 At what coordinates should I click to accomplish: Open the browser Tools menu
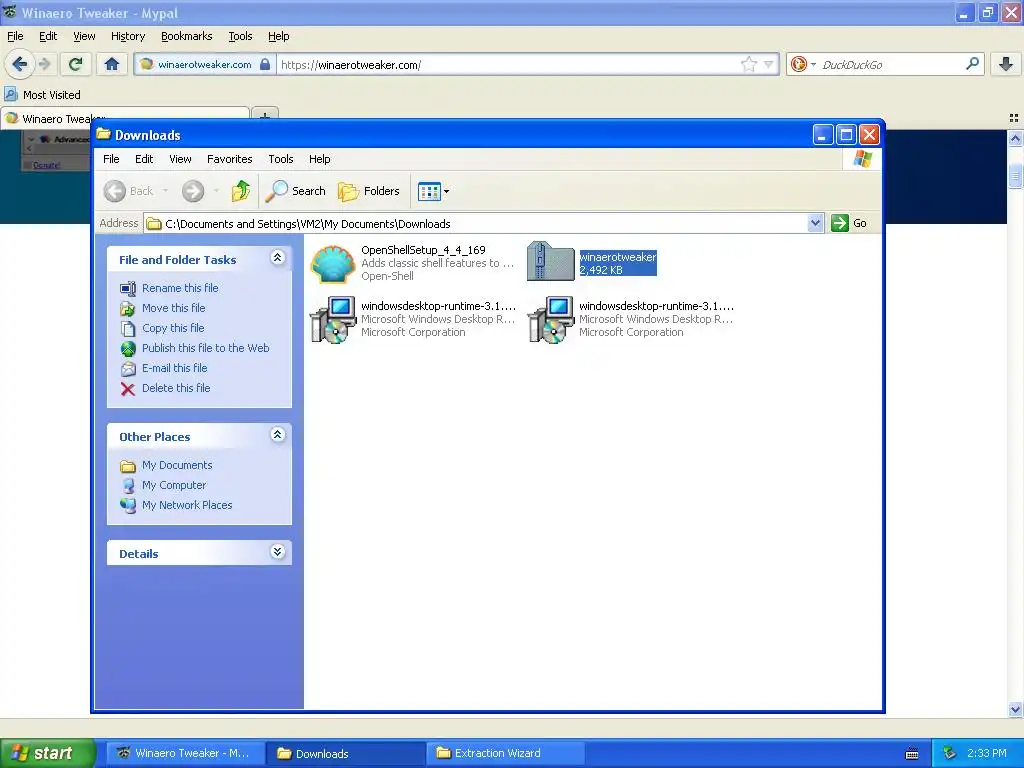coord(240,36)
